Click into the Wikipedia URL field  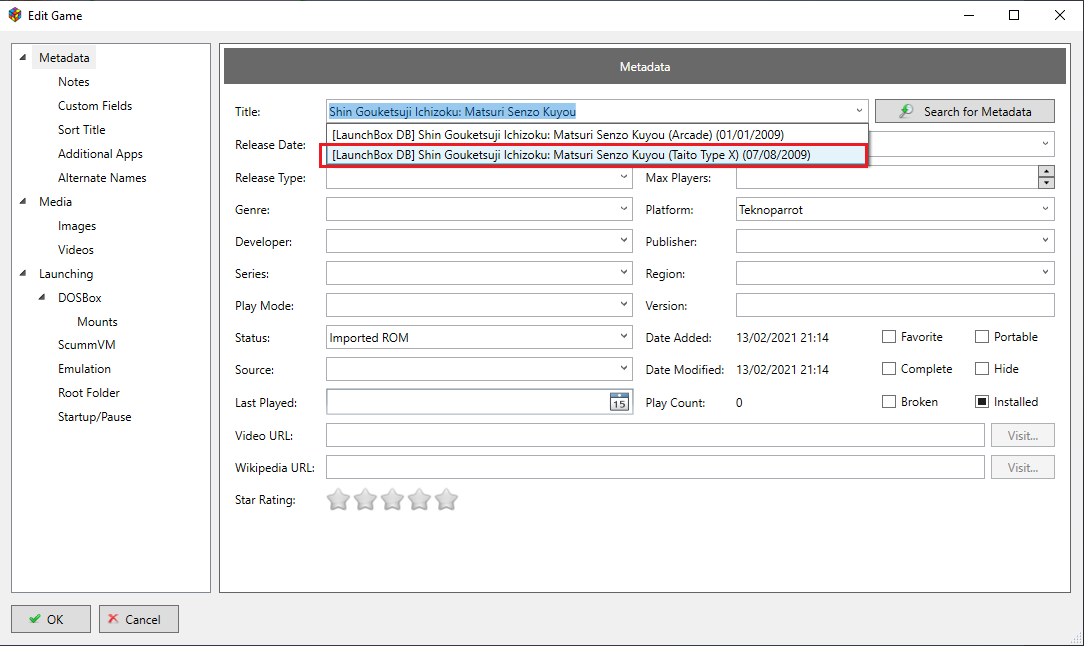point(655,468)
